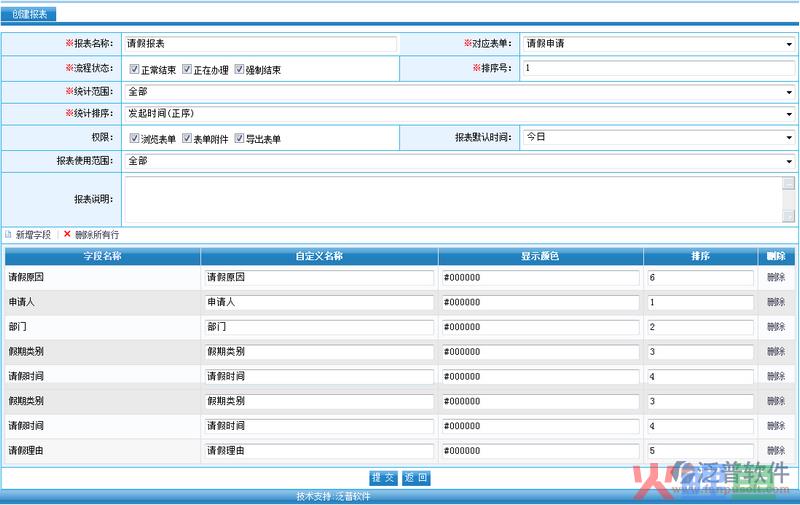Click the 部门 display color field
This screenshot has width=800, height=505.
coord(540,327)
